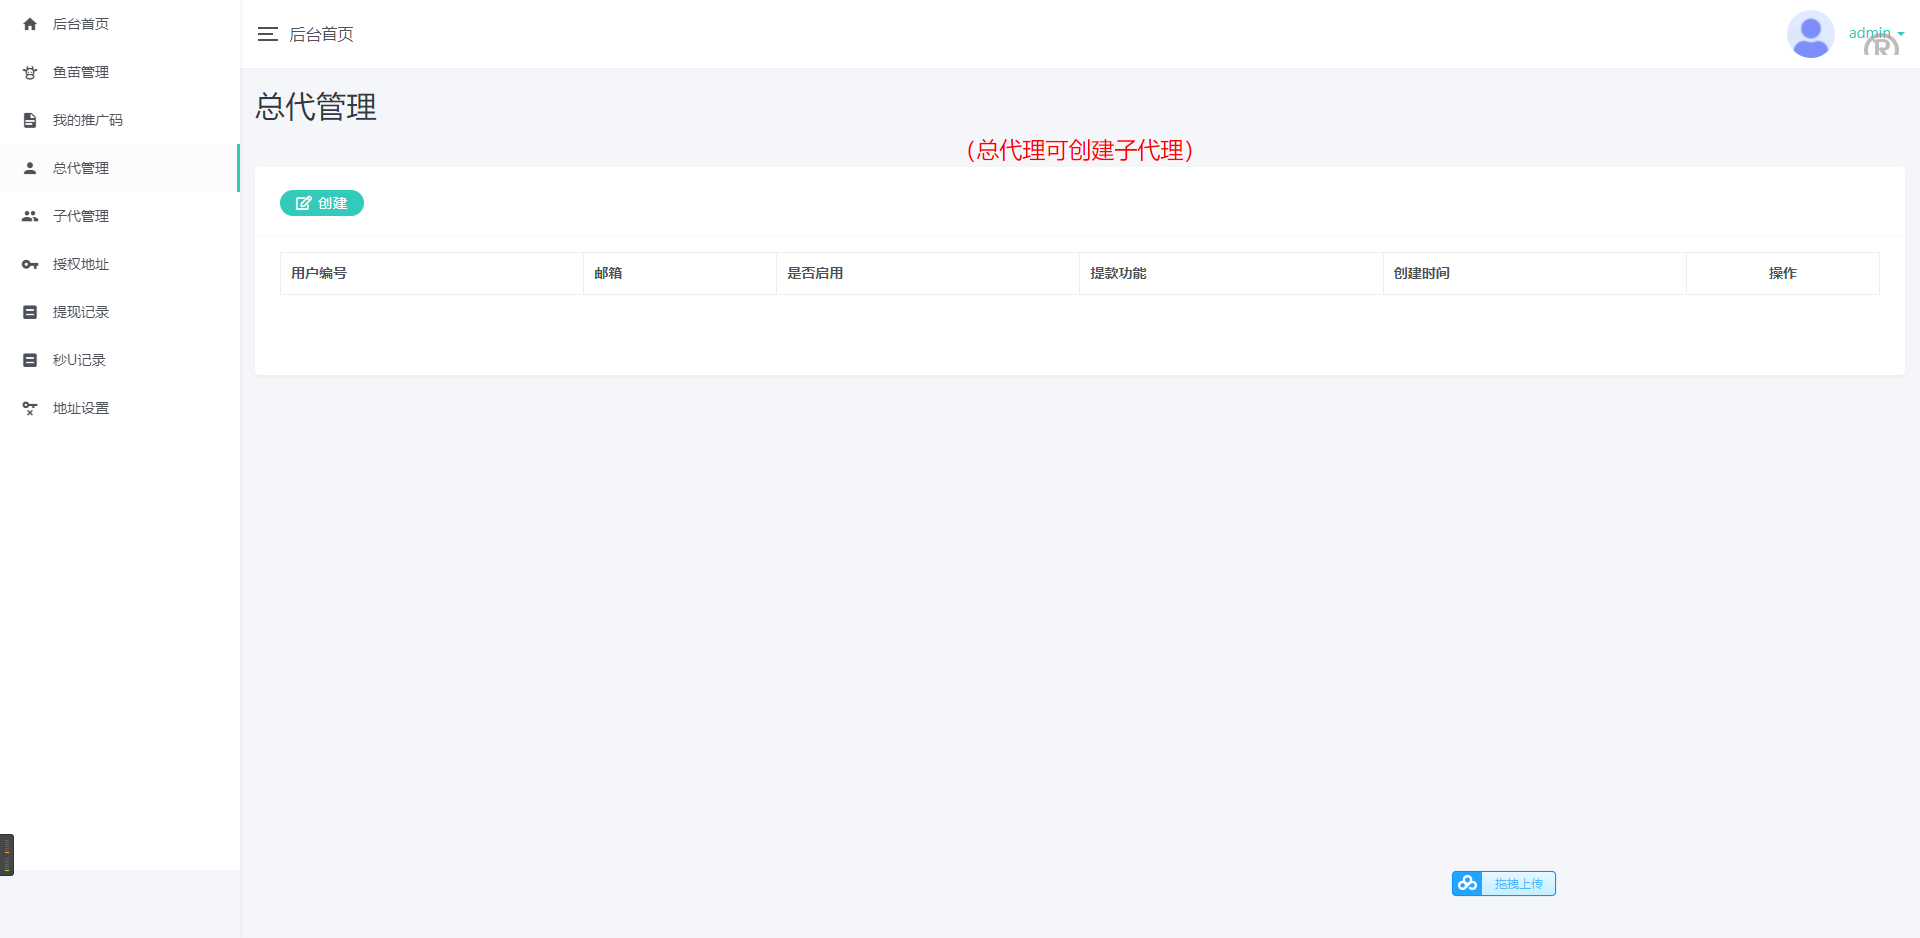Click the admin avatar image

tap(1810, 34)
